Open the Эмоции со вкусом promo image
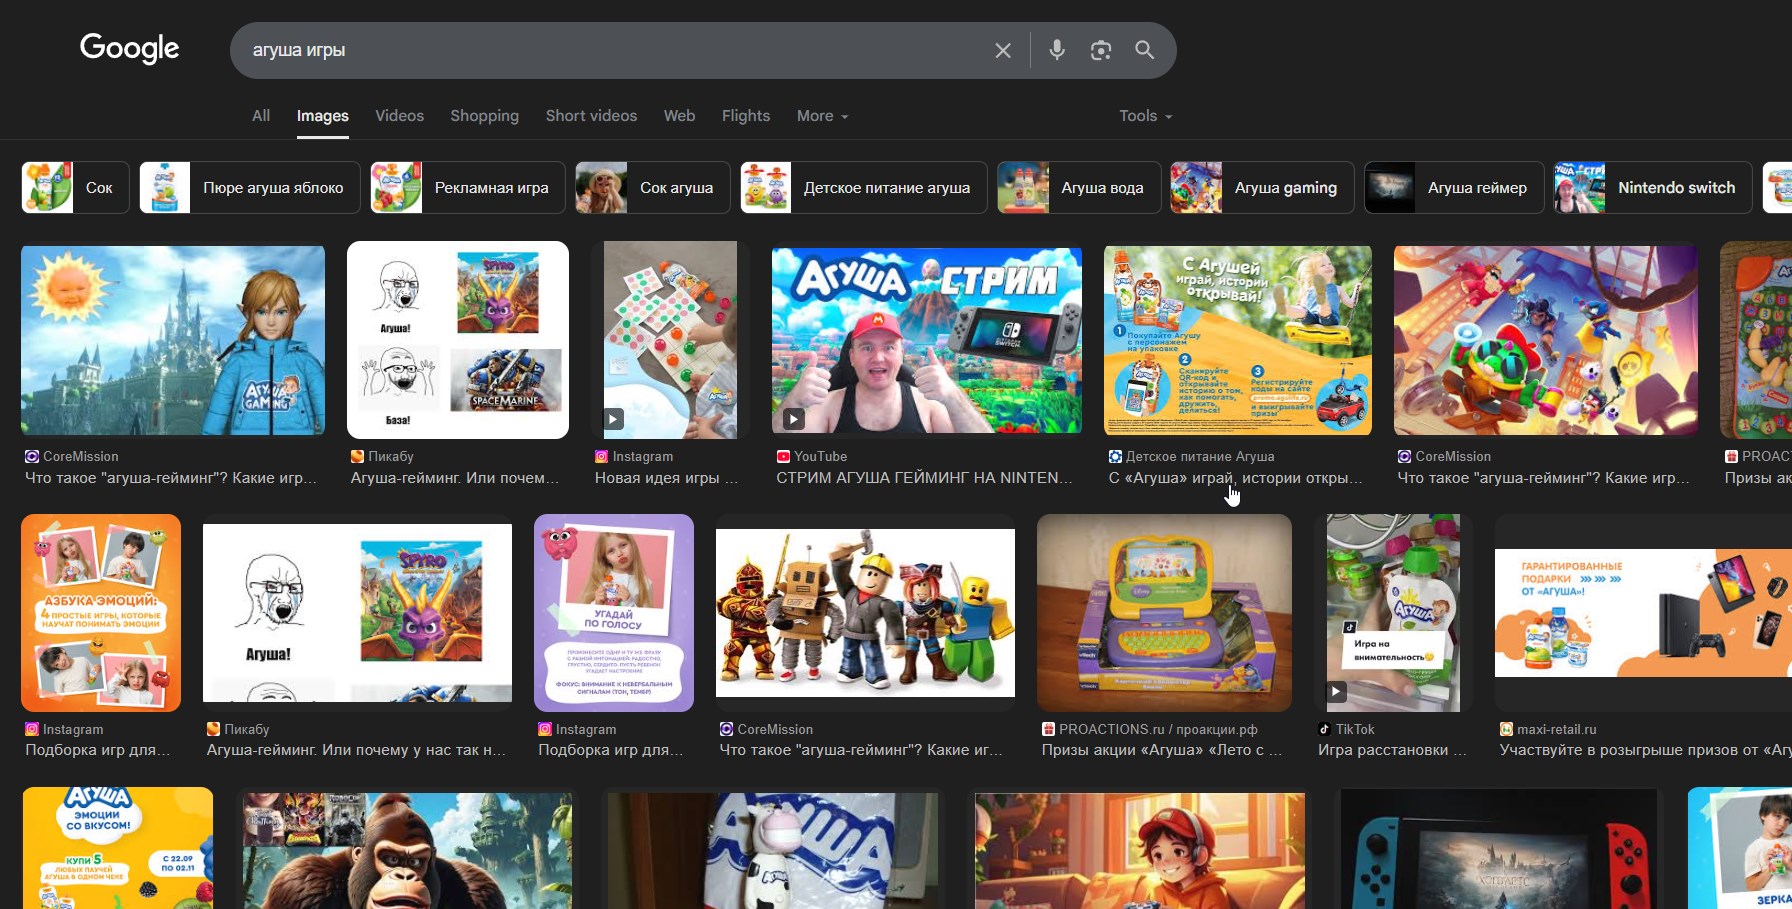This screenshot has height=909, width=1792. pos(117,848)
